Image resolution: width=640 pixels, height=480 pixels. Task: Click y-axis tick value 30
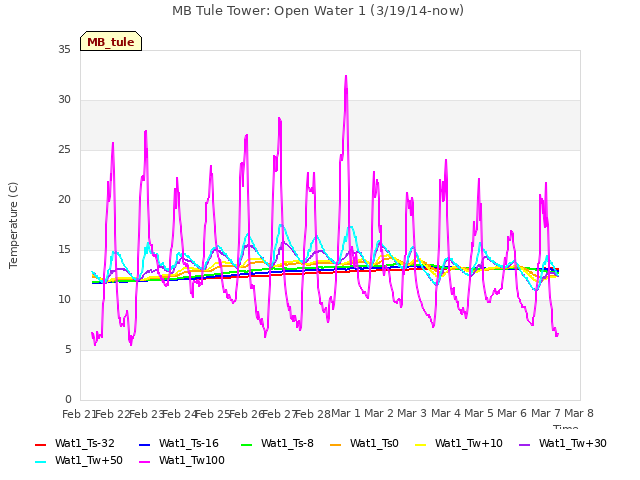[64, 100]
